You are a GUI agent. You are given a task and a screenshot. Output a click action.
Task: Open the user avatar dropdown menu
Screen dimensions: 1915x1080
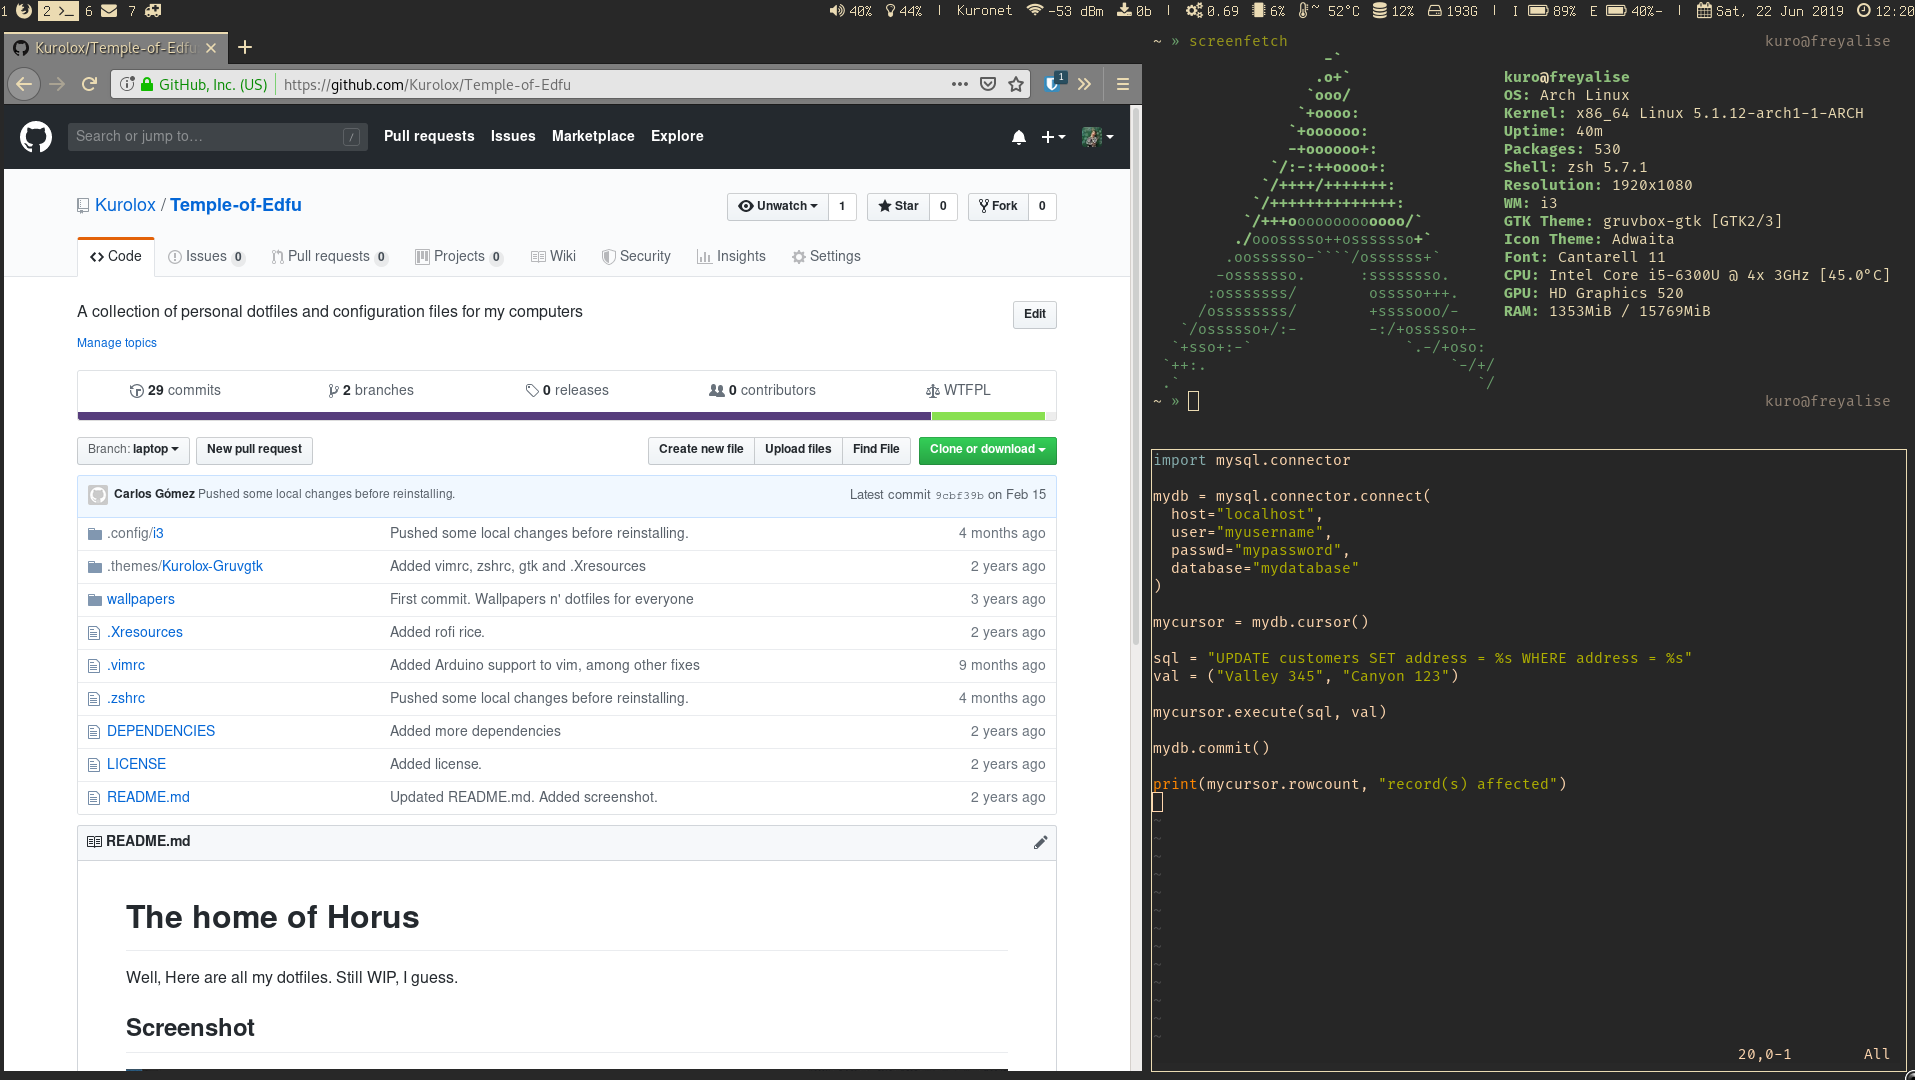click(x=1097, y=137)
